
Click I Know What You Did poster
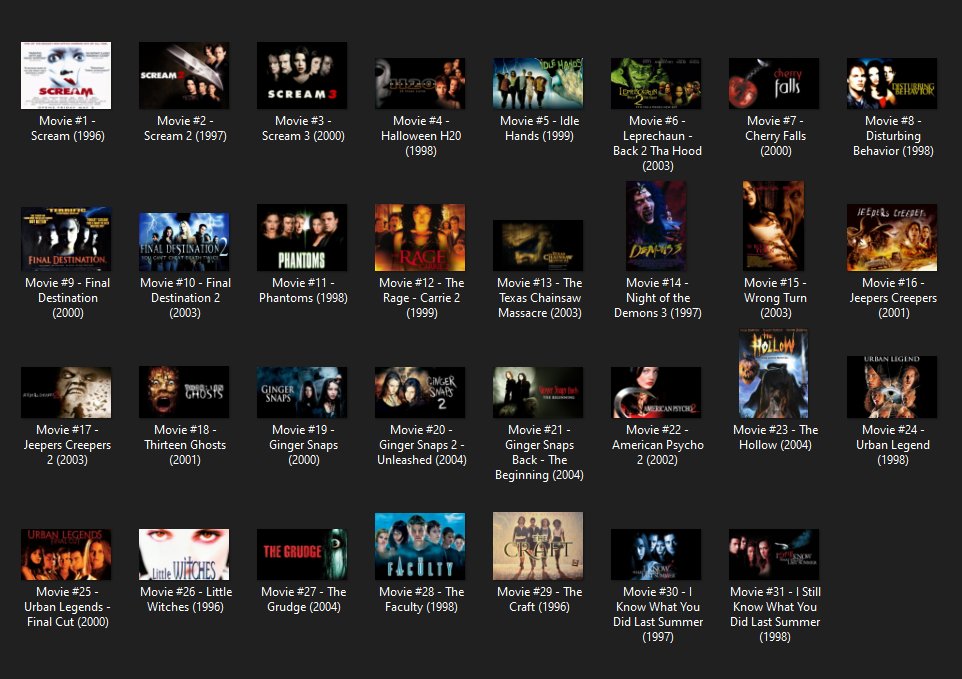coord(656,554)
